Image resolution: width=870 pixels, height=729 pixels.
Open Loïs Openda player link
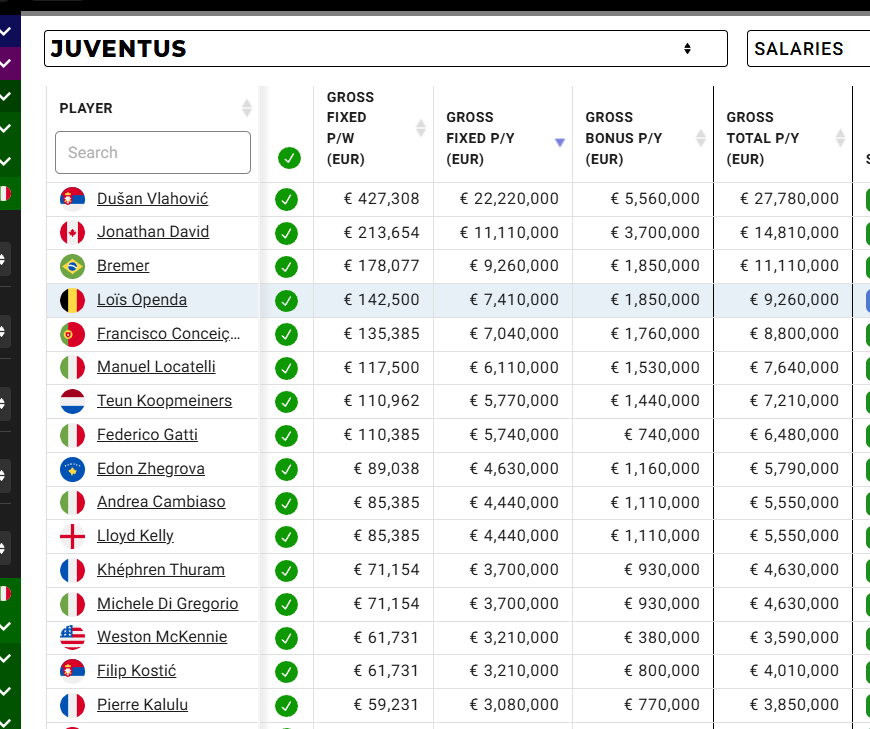tap(142, 300)
